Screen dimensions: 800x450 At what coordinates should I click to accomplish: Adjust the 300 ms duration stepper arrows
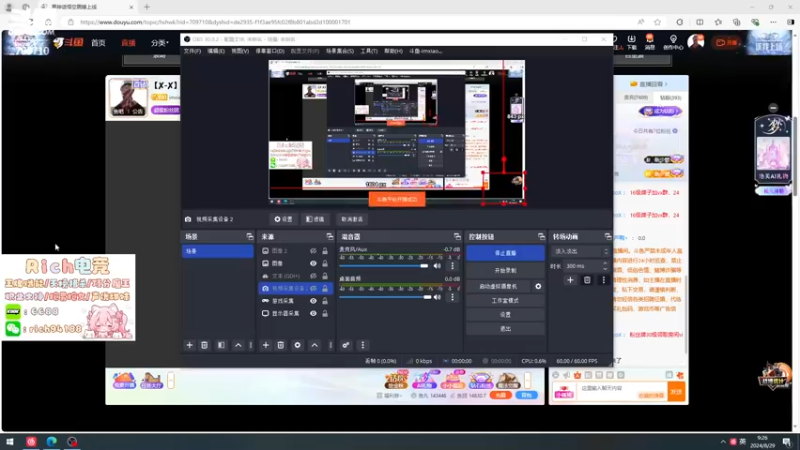pyautogui.click(x=605, y=266)
